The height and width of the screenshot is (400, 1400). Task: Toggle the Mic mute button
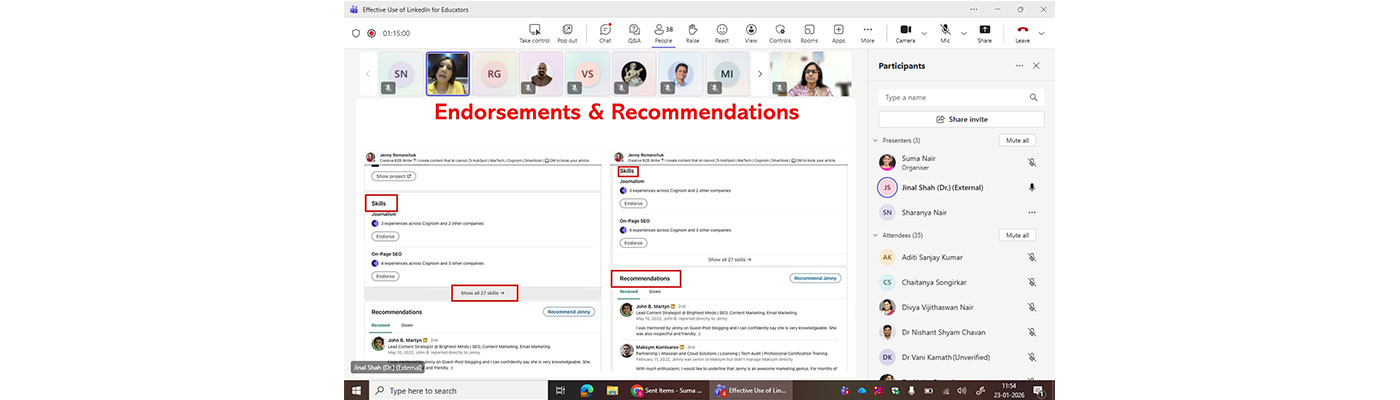point(945,33)
